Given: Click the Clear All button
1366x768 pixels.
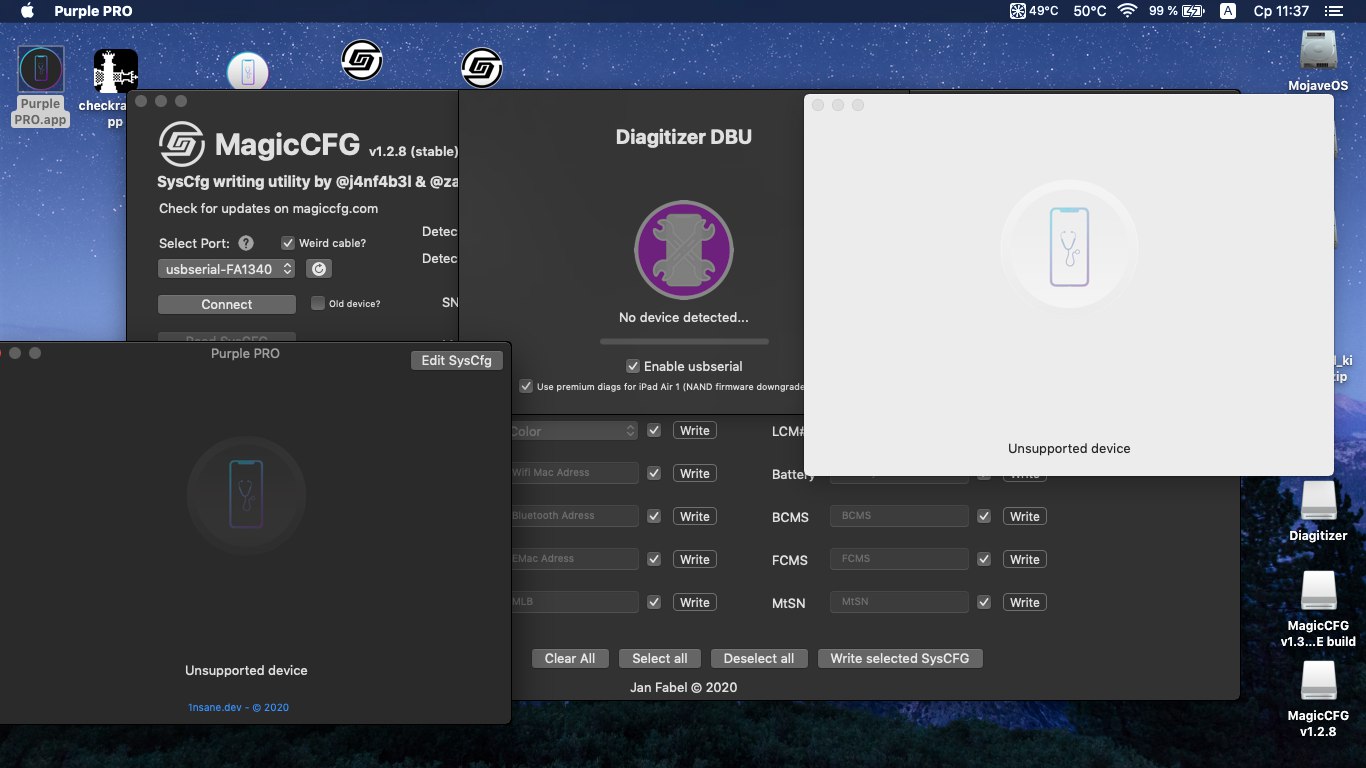Looking at the screenshot, I should 570,658.
